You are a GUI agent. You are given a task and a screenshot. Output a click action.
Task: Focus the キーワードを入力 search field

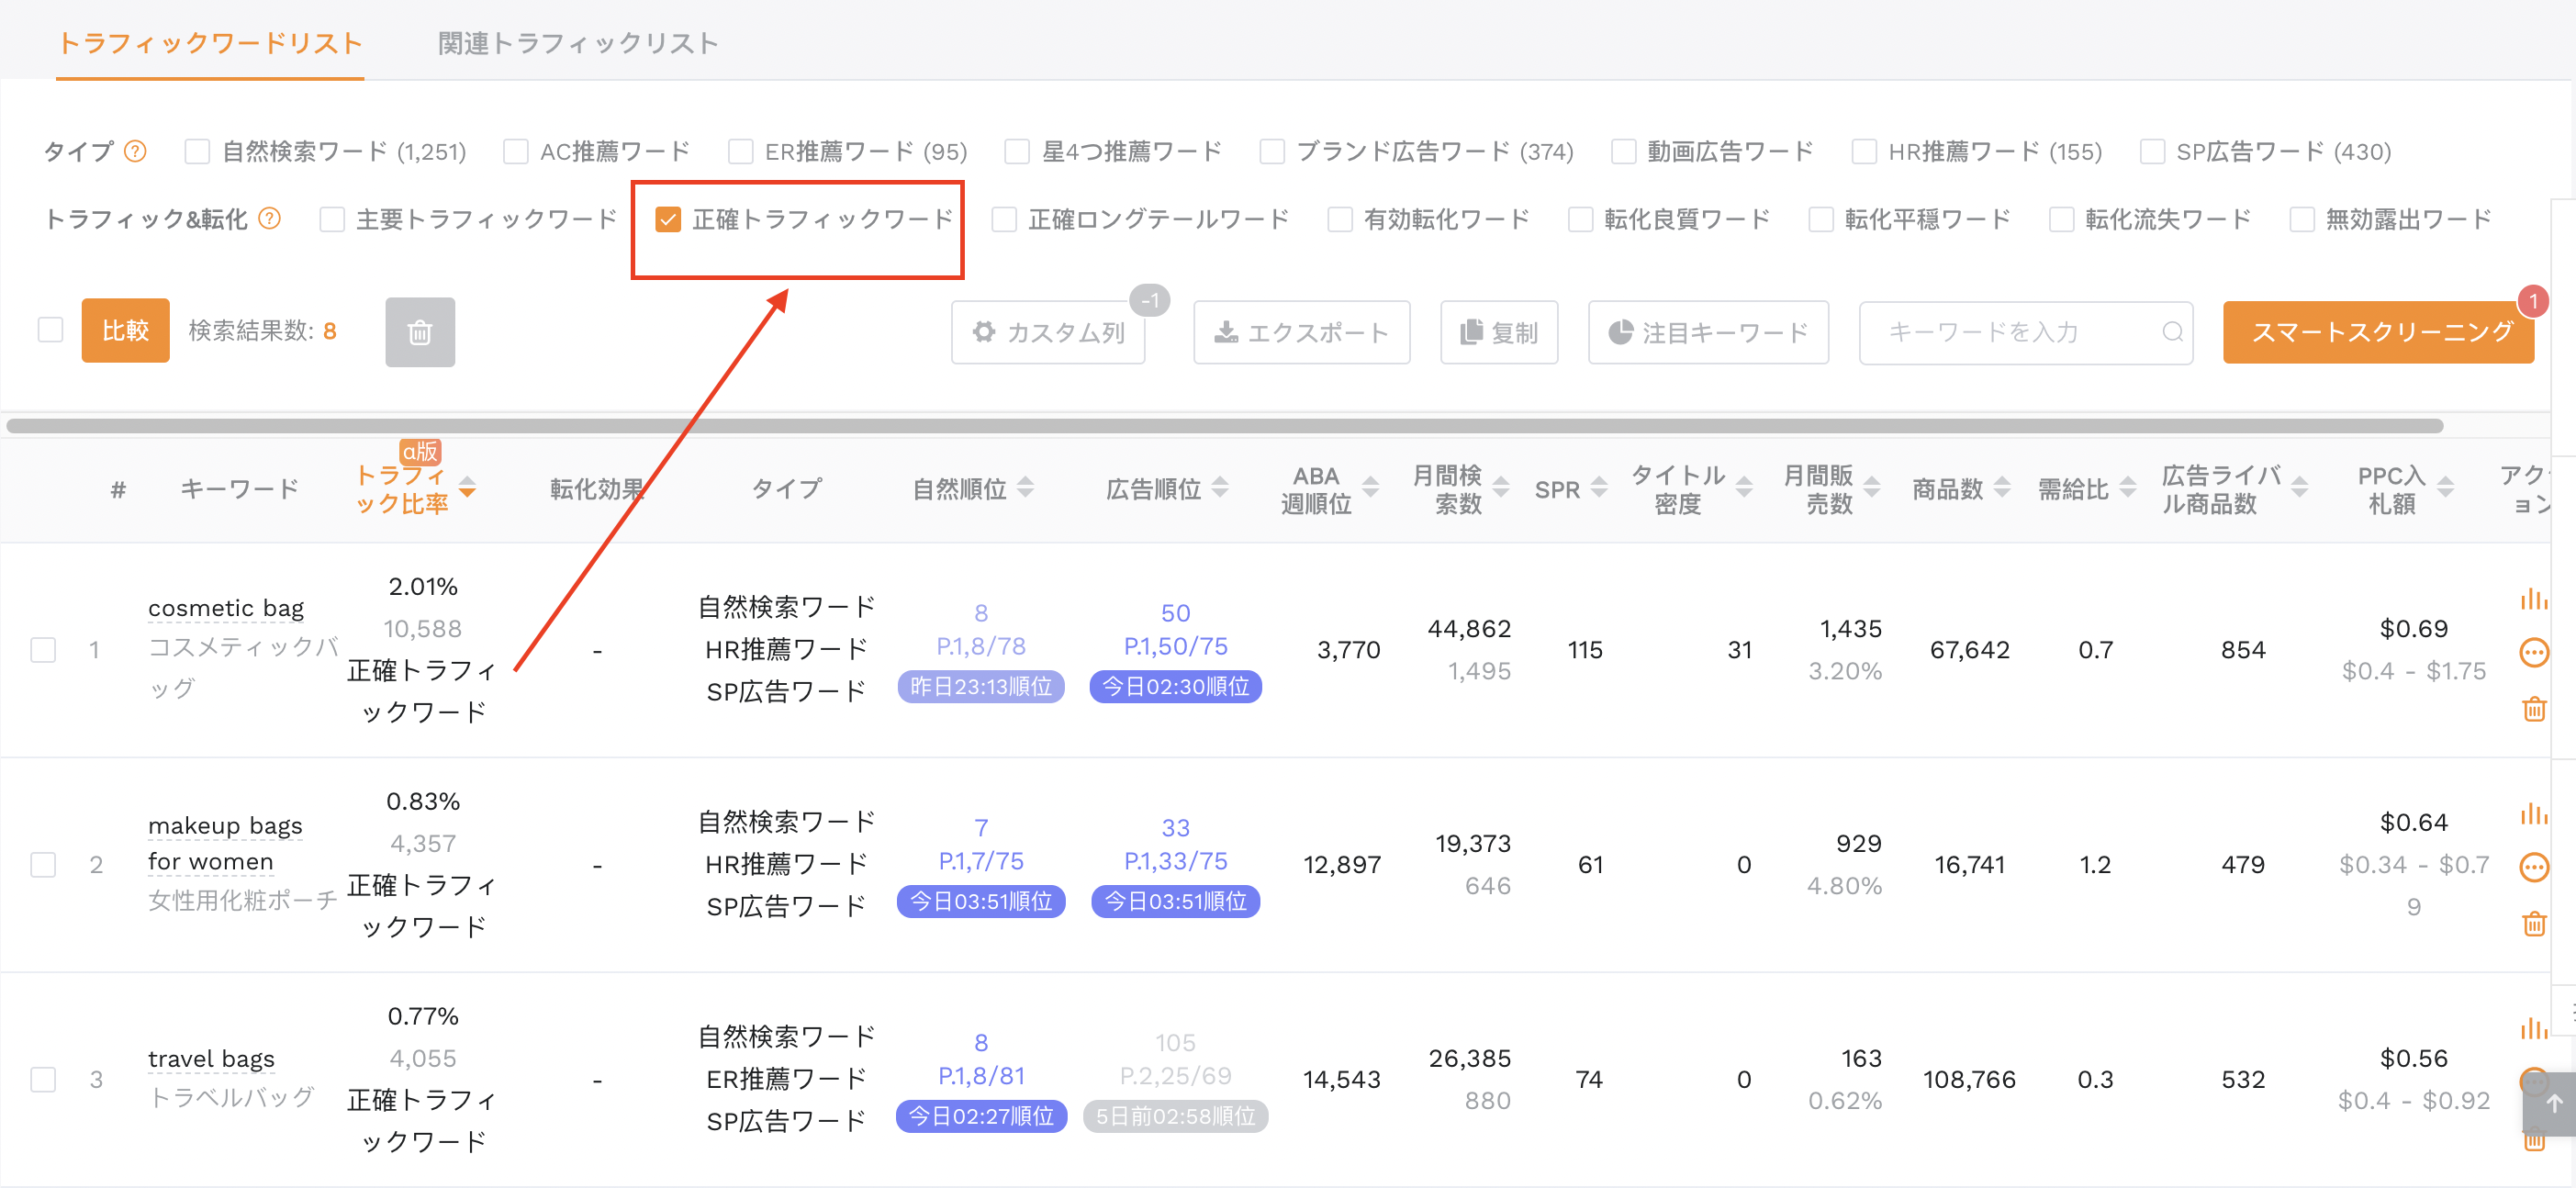click(x=2026, y=332)
